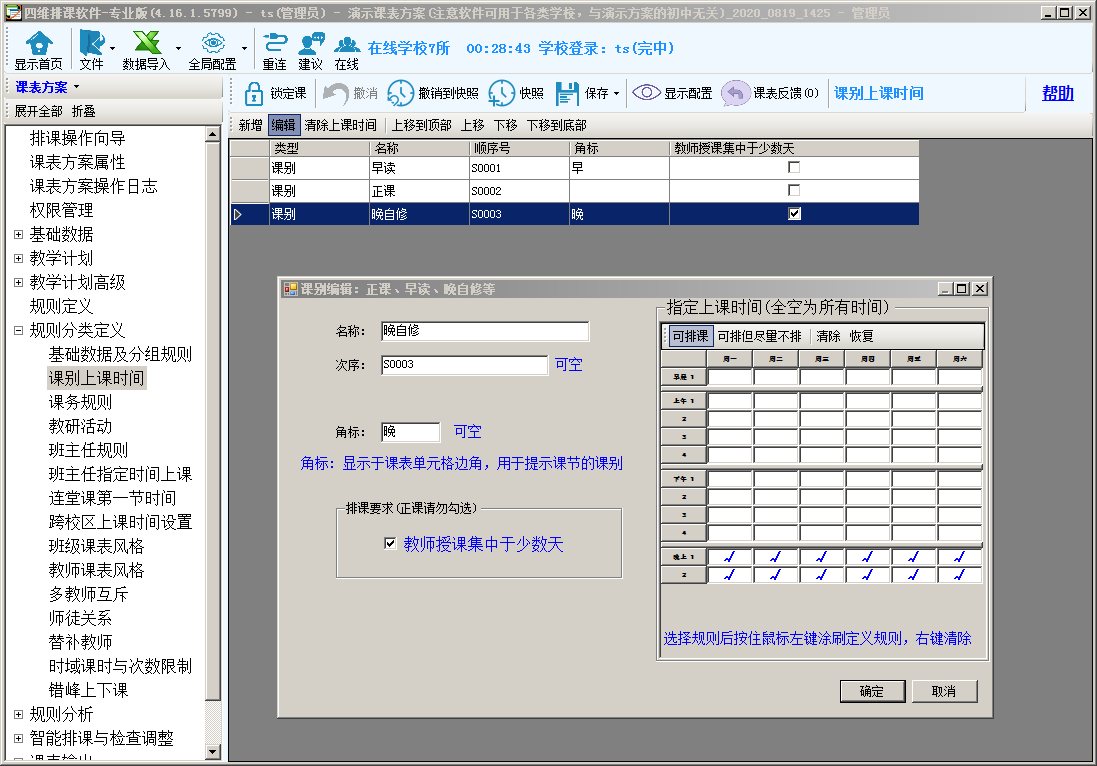Click into the 名称 text field
The image size is (1097, 766).
pos(484,332)
